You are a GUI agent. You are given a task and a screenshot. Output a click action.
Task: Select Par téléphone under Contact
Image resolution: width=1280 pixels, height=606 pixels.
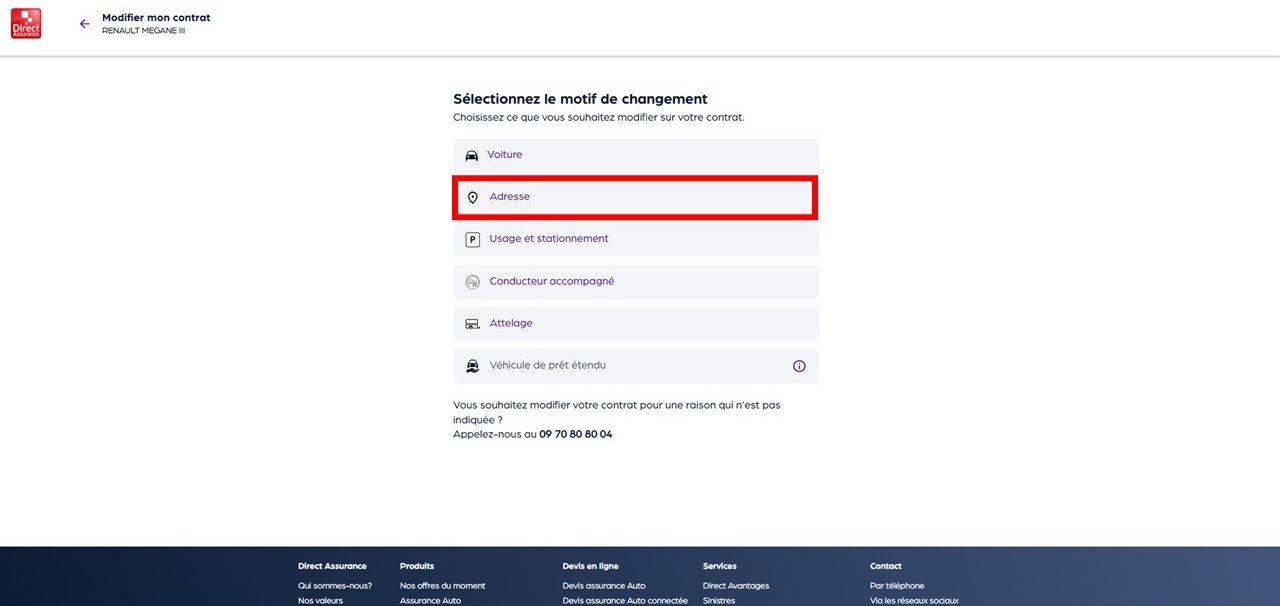coord(897,586)
